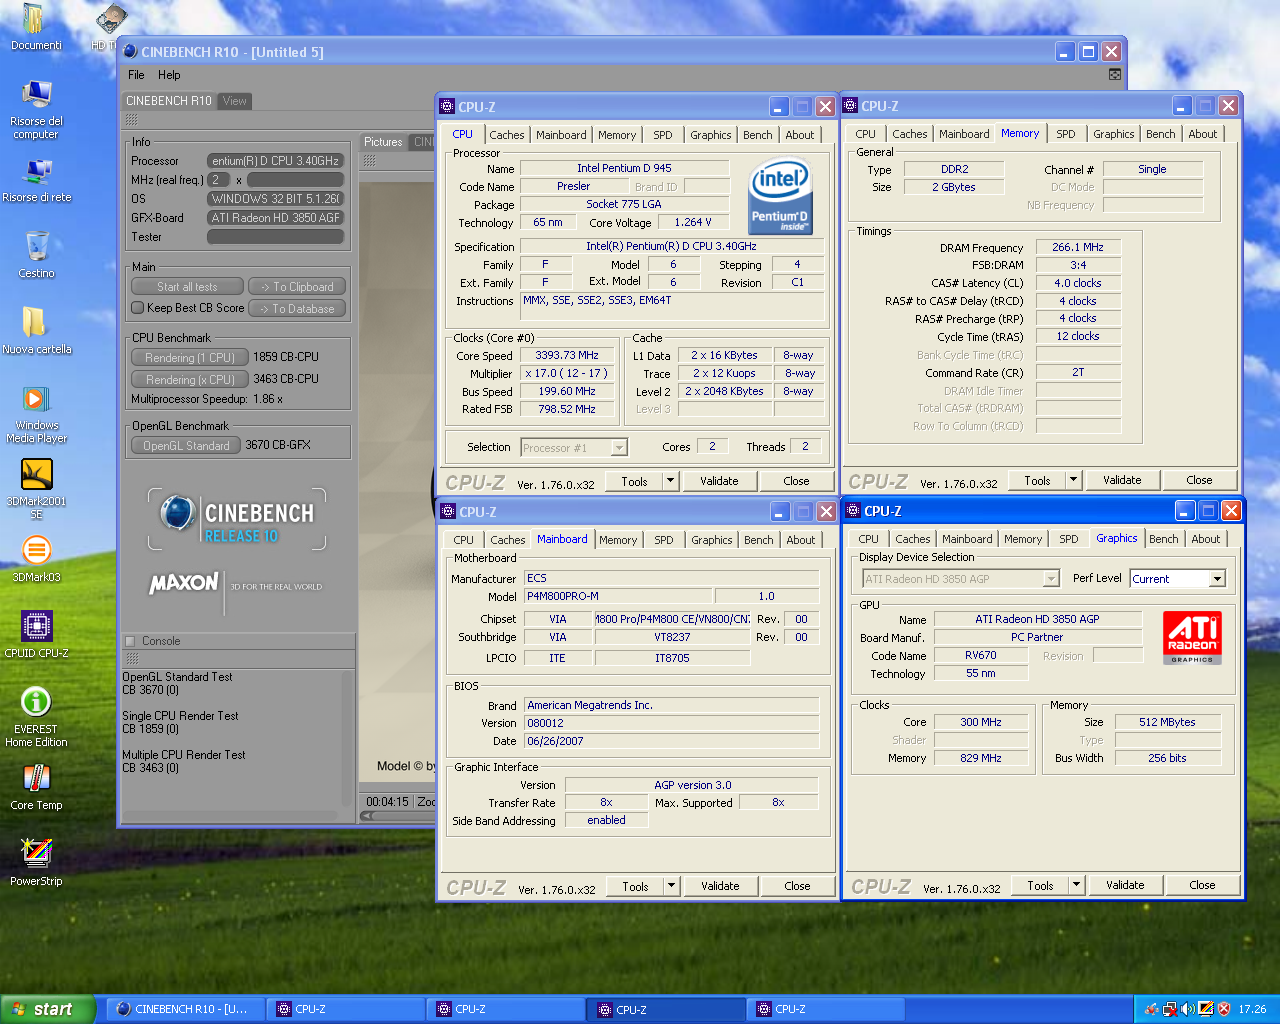Click the volume icon in system tray
The image size is (1280, 1024).
pyautogui.click(x=1187, y=1009)
